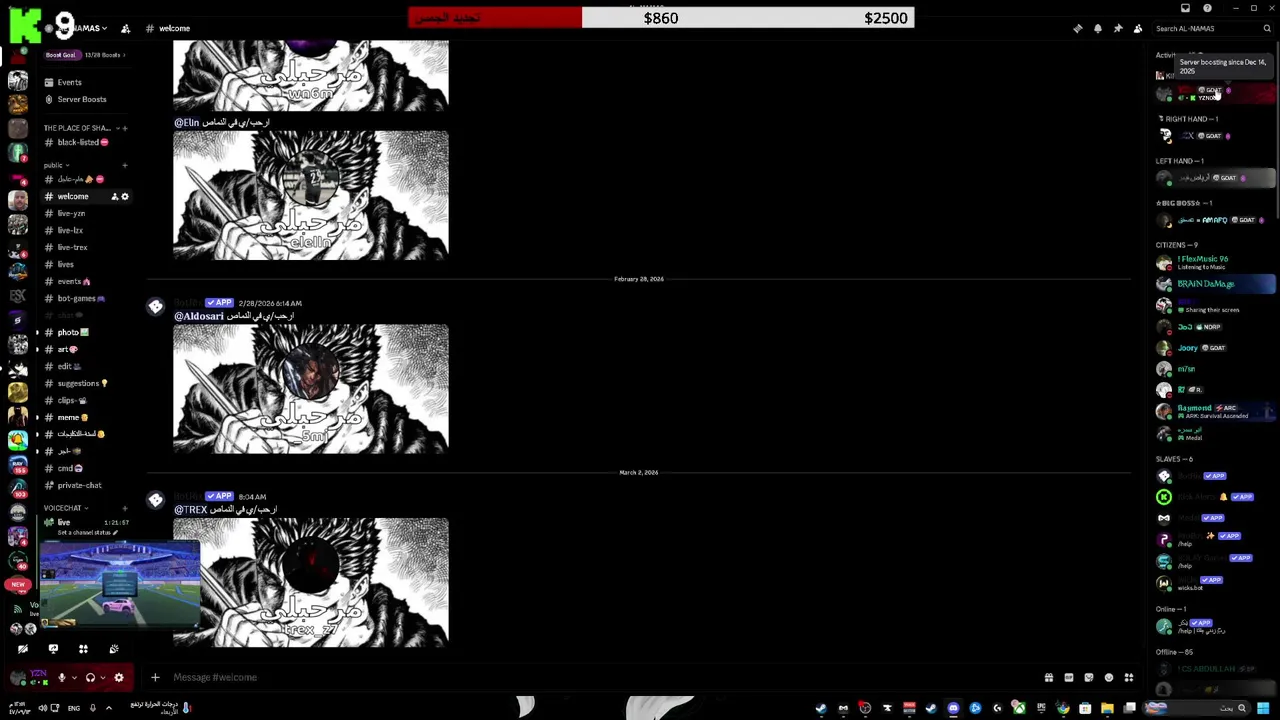
Task: Click the @Elin mention
Action: (x=187, y=122)
